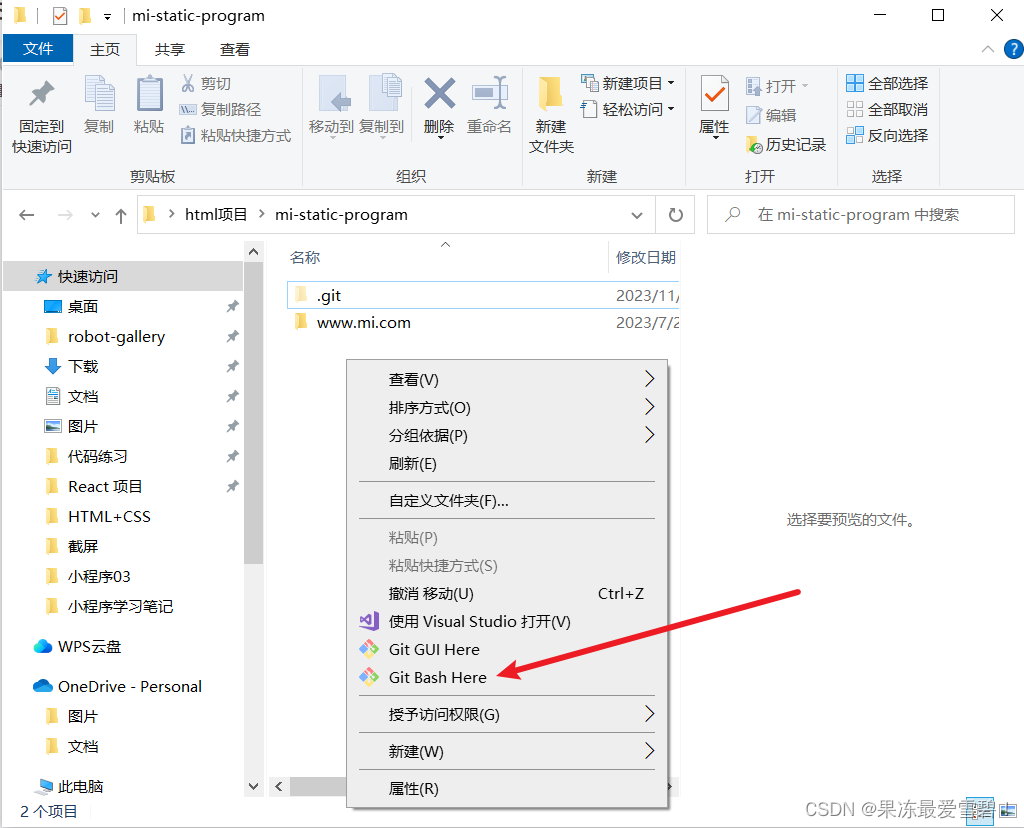Screen dimensions: 1024x828
Task: Open the address bar dropdown chevron
Action: tap(638, 214)
